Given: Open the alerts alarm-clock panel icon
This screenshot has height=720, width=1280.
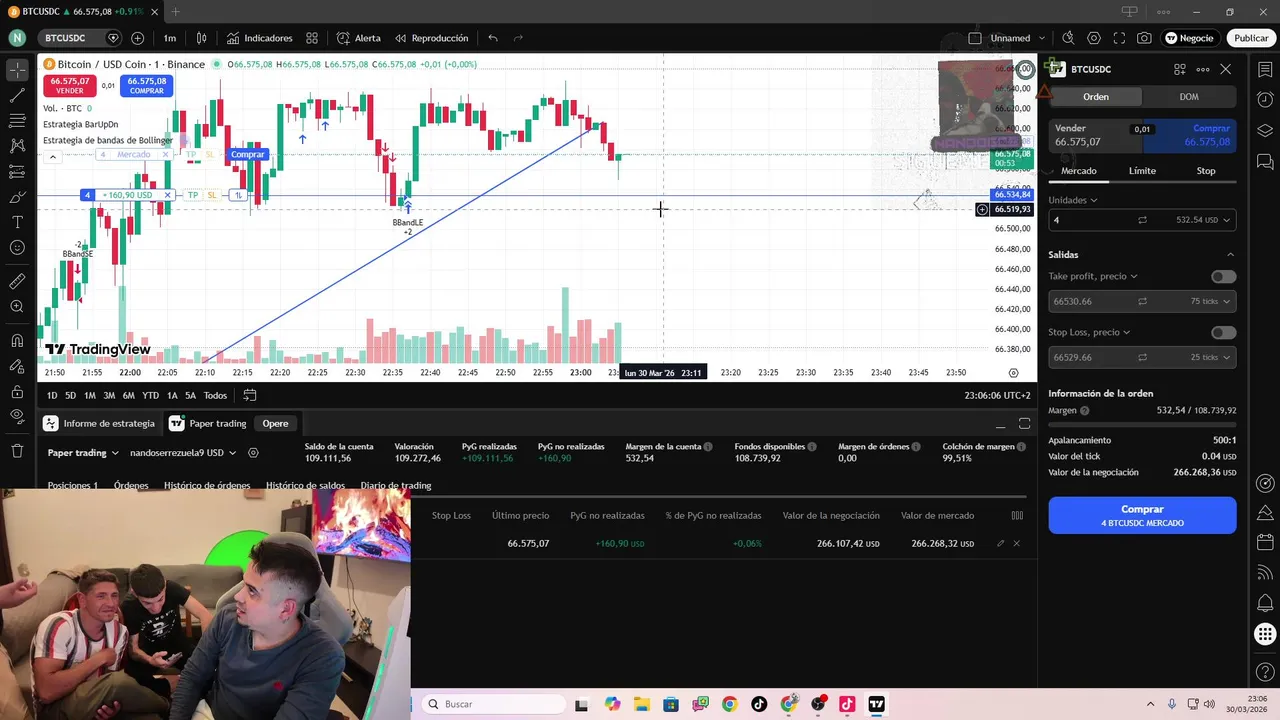Looking at the screenshot, I should [x=1265, y=100].
